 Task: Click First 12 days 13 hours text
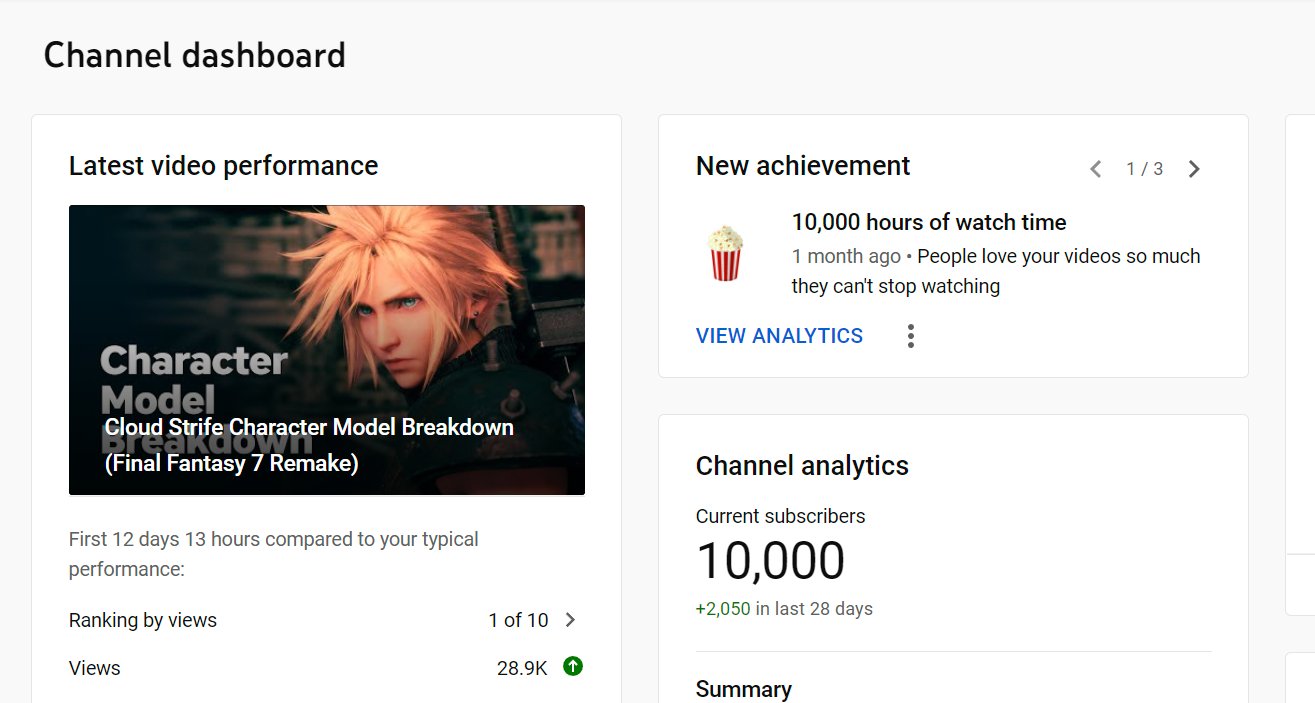pyautogui.click(x=274, y=554)
